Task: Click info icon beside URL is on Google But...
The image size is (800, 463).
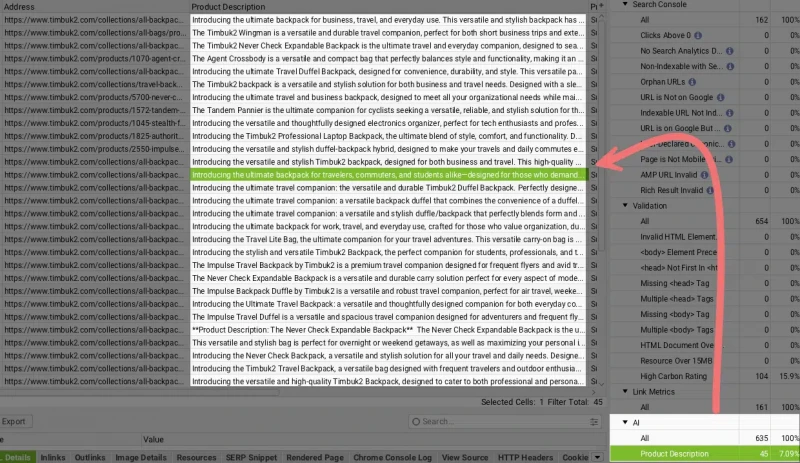Action: point(728,128)
